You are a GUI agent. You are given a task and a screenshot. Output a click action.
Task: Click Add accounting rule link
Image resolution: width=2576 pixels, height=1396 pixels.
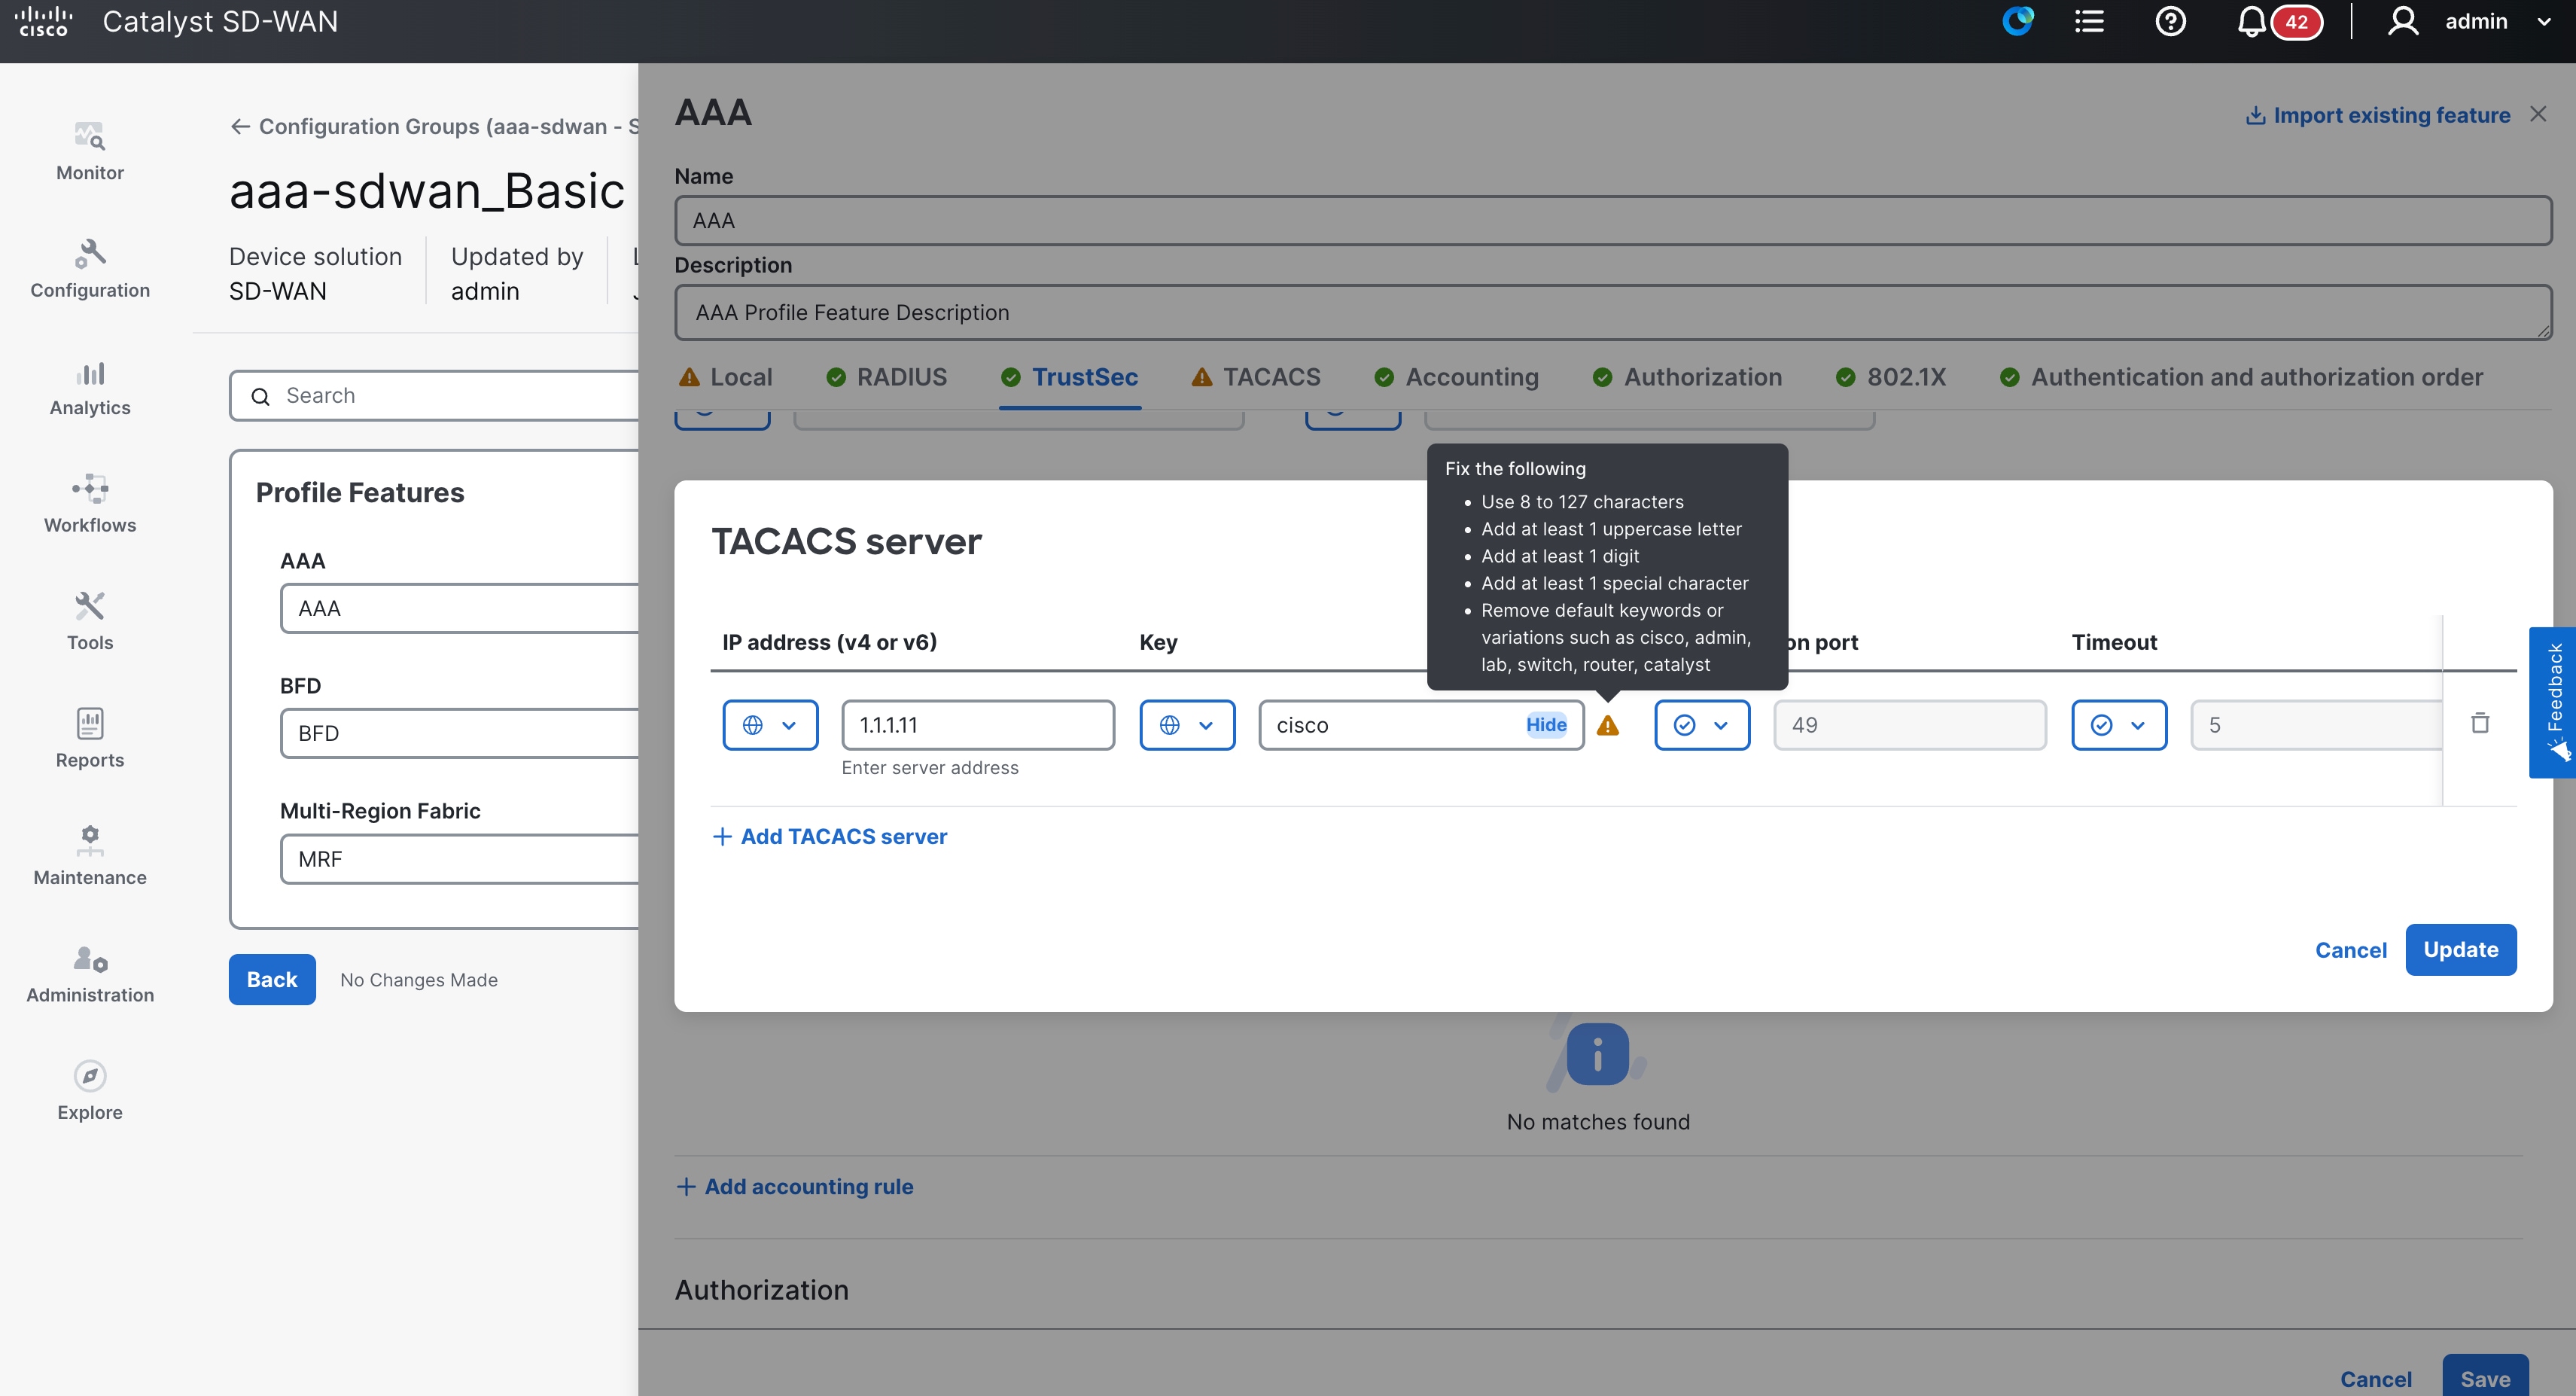(795, 1186)
